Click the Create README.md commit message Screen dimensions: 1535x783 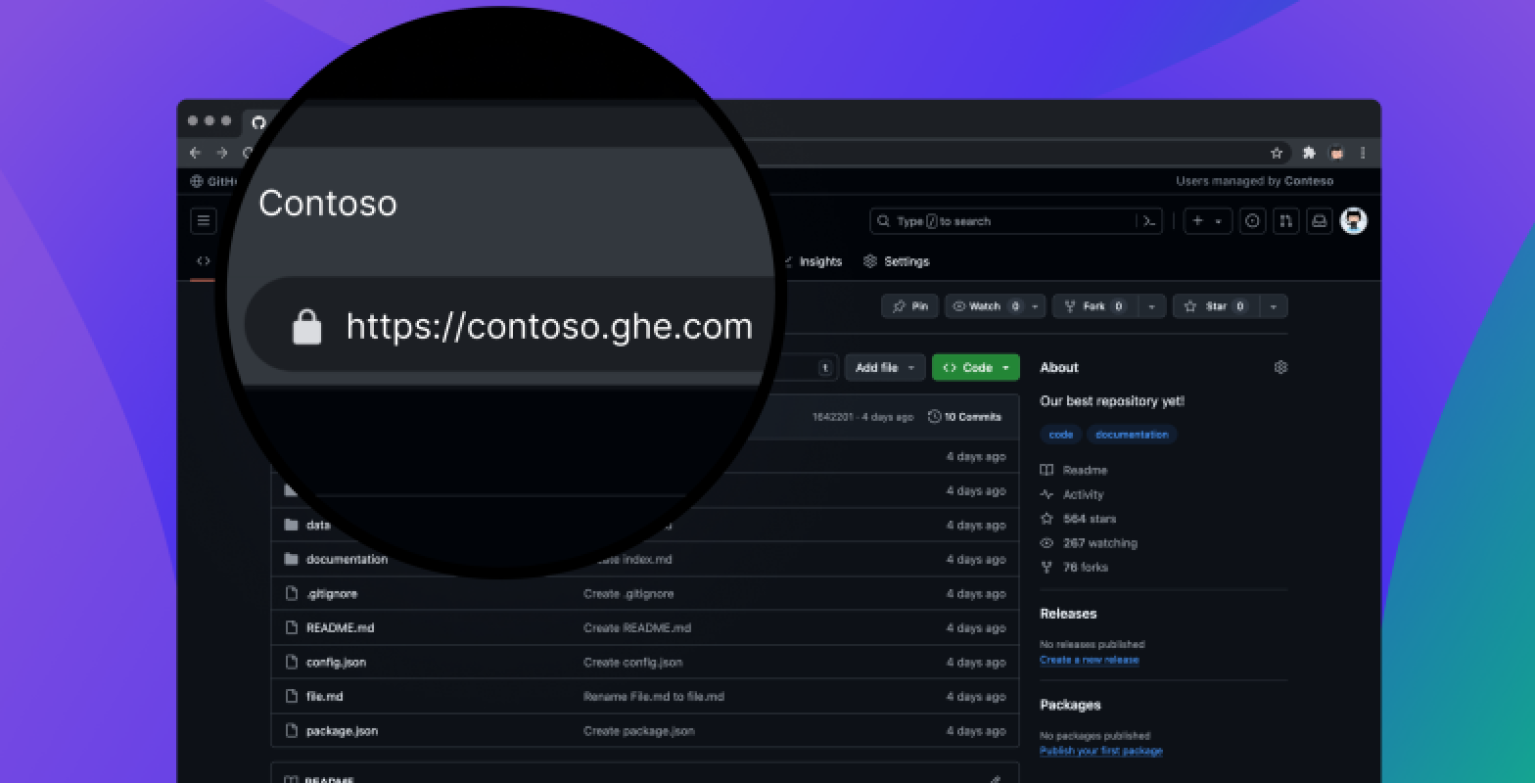pos(637,628)
